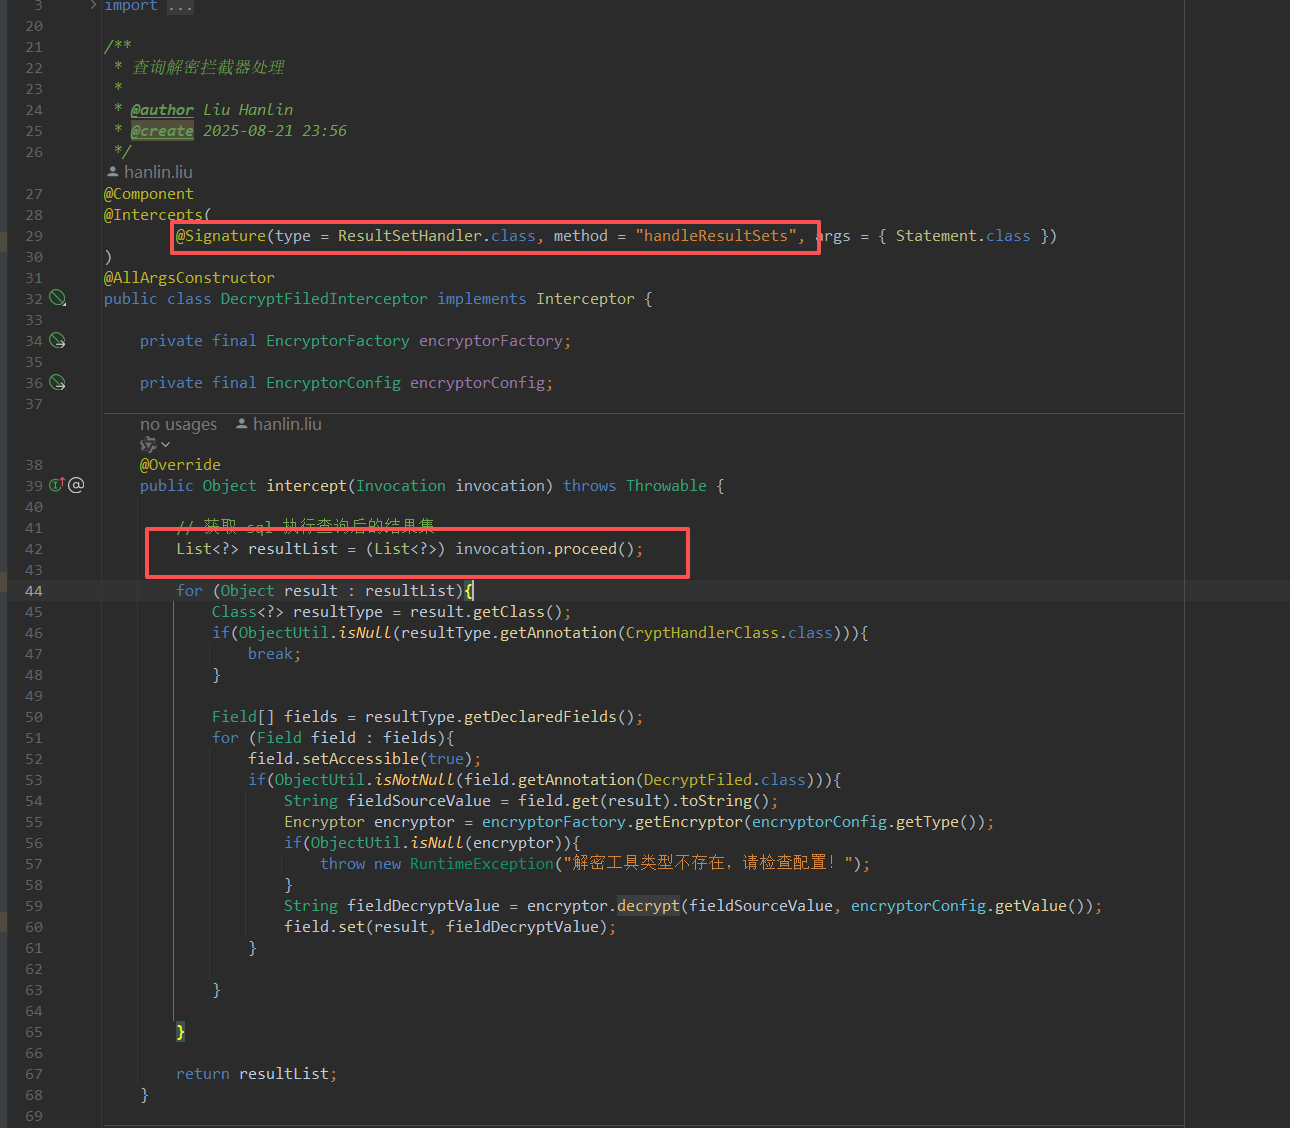
Task: Click the @Signature annotation
Action: point(221,236)
